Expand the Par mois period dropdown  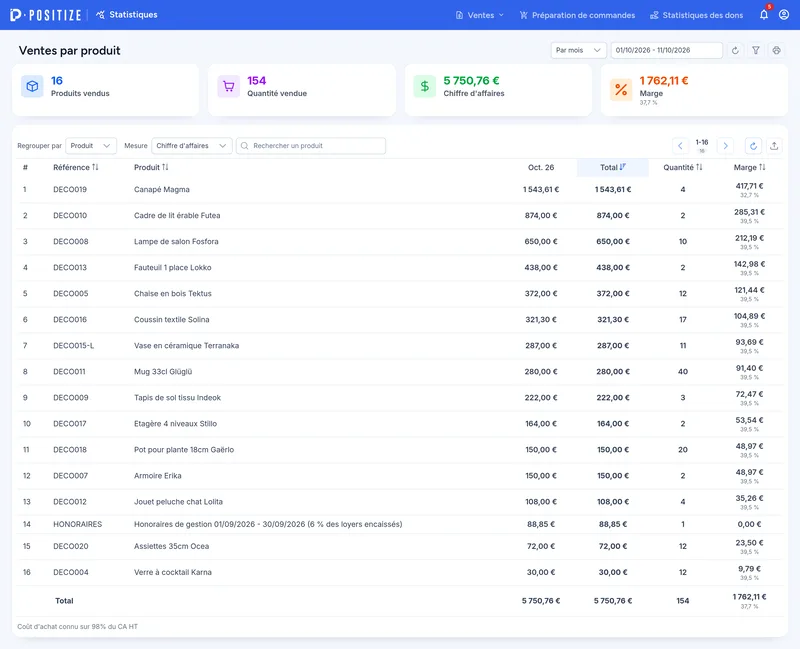tap(579, 50)
